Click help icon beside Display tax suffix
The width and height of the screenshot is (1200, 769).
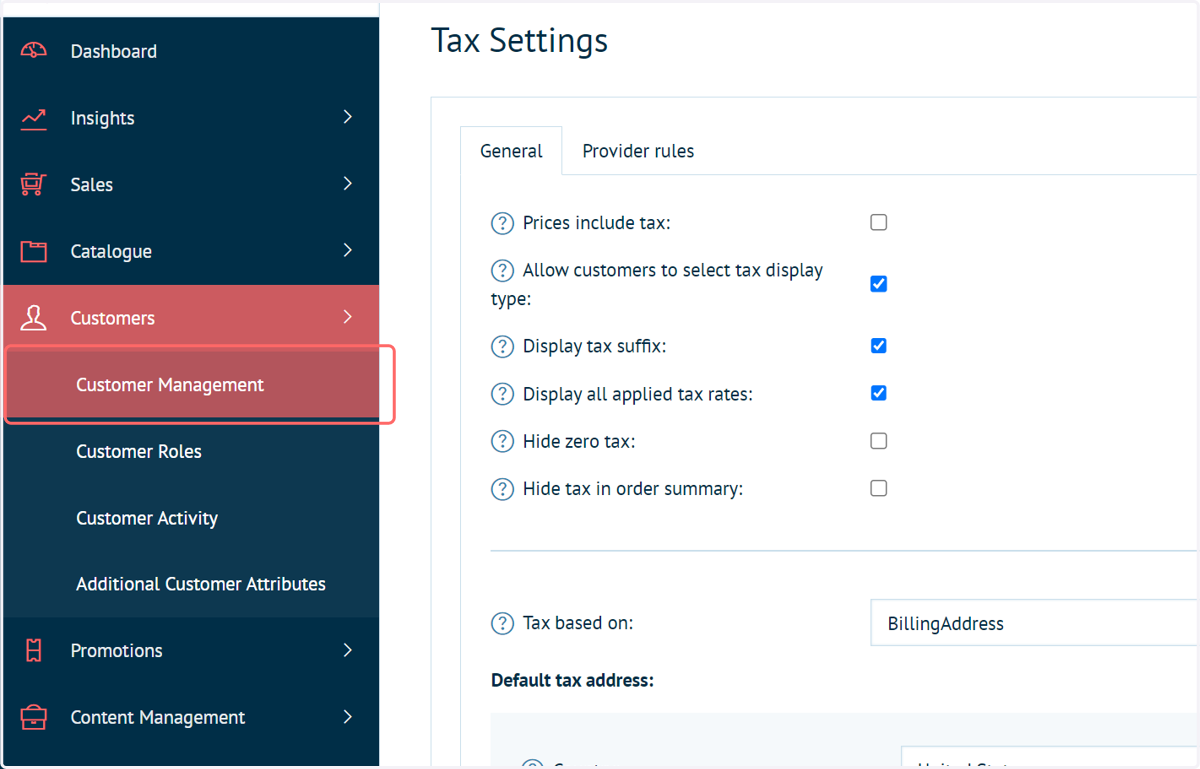[502, 347]
